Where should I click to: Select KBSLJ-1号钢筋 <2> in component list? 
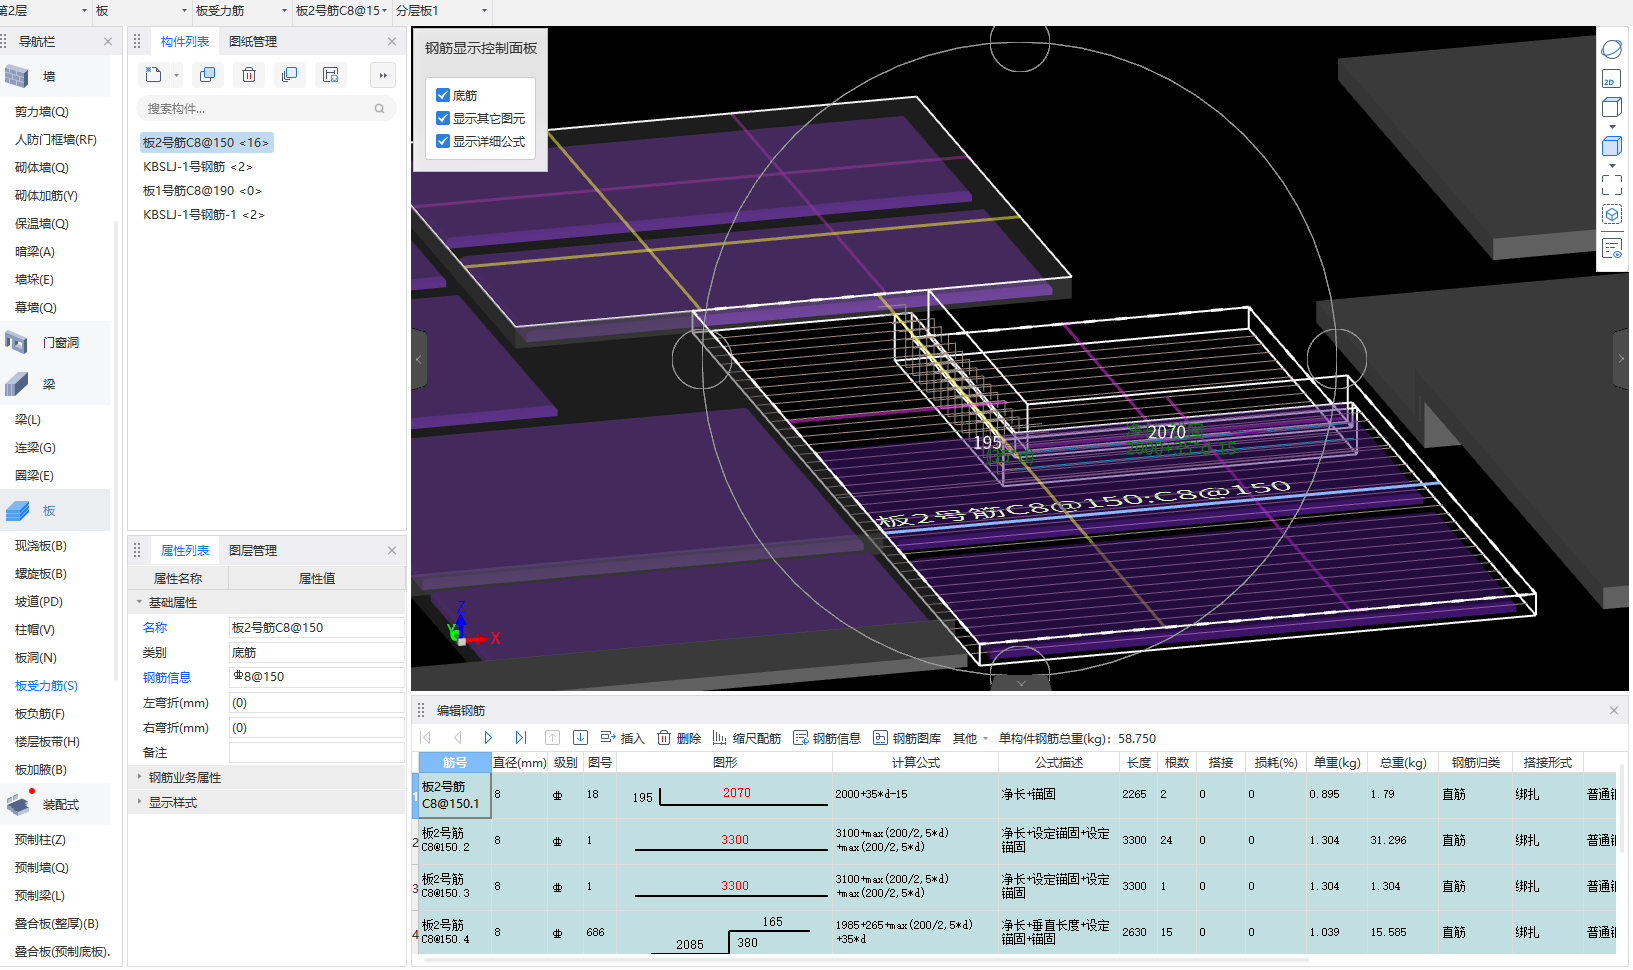tap(198, 167)
